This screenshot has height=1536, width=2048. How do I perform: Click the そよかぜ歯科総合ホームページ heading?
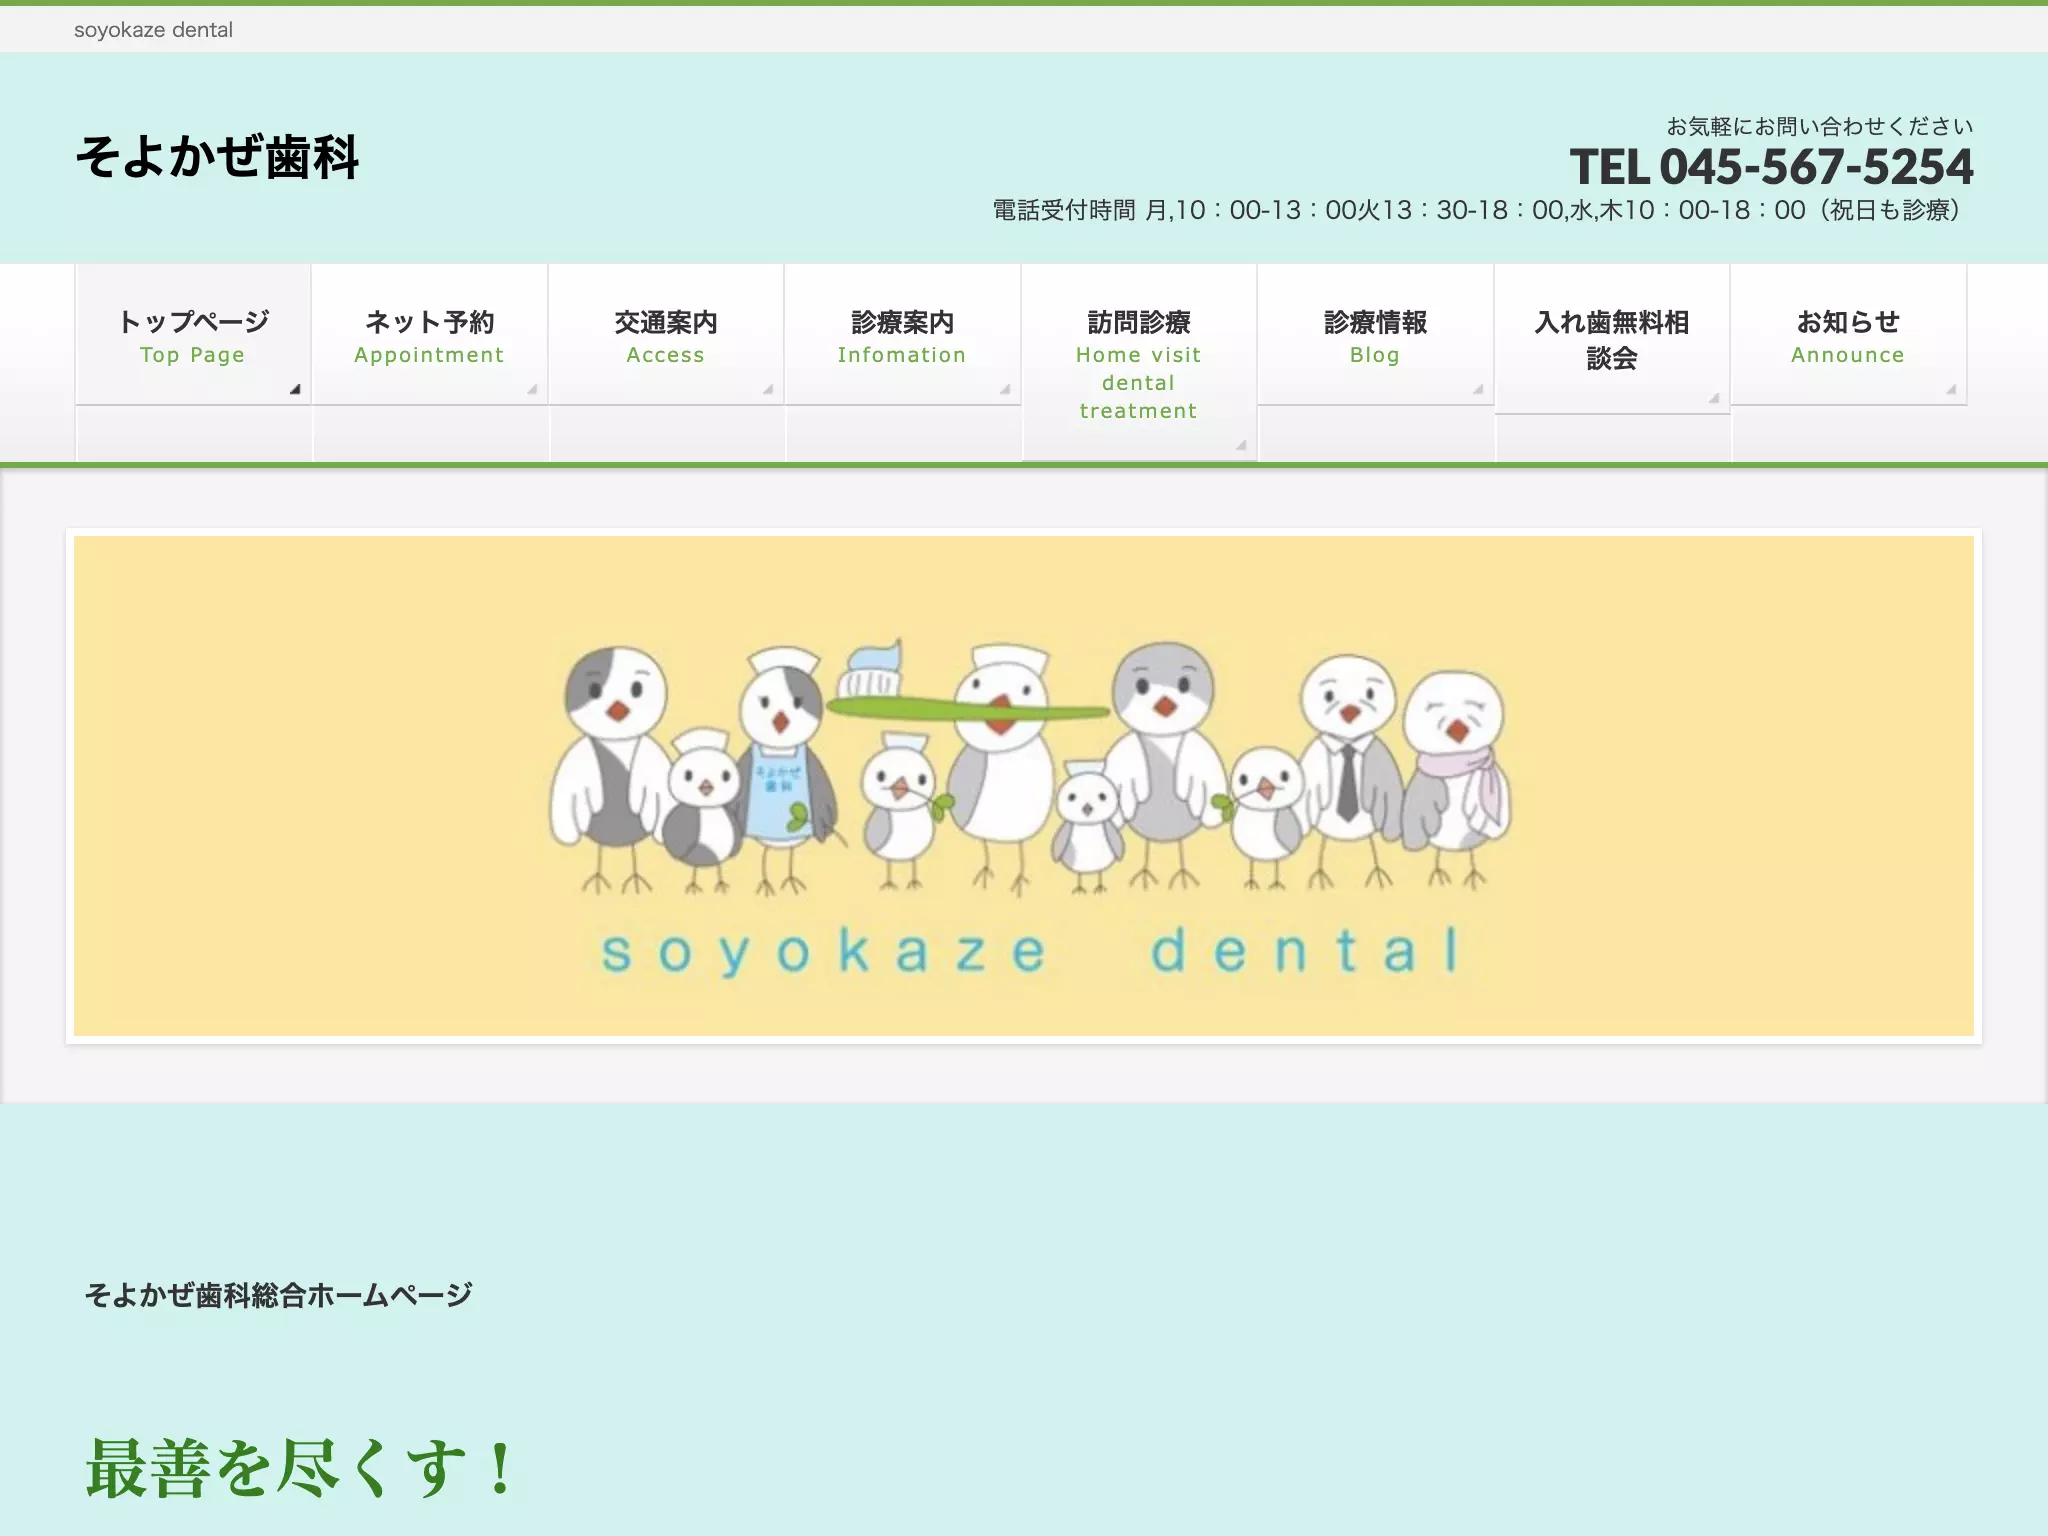pyautogui.click(x=278, y=1295)
